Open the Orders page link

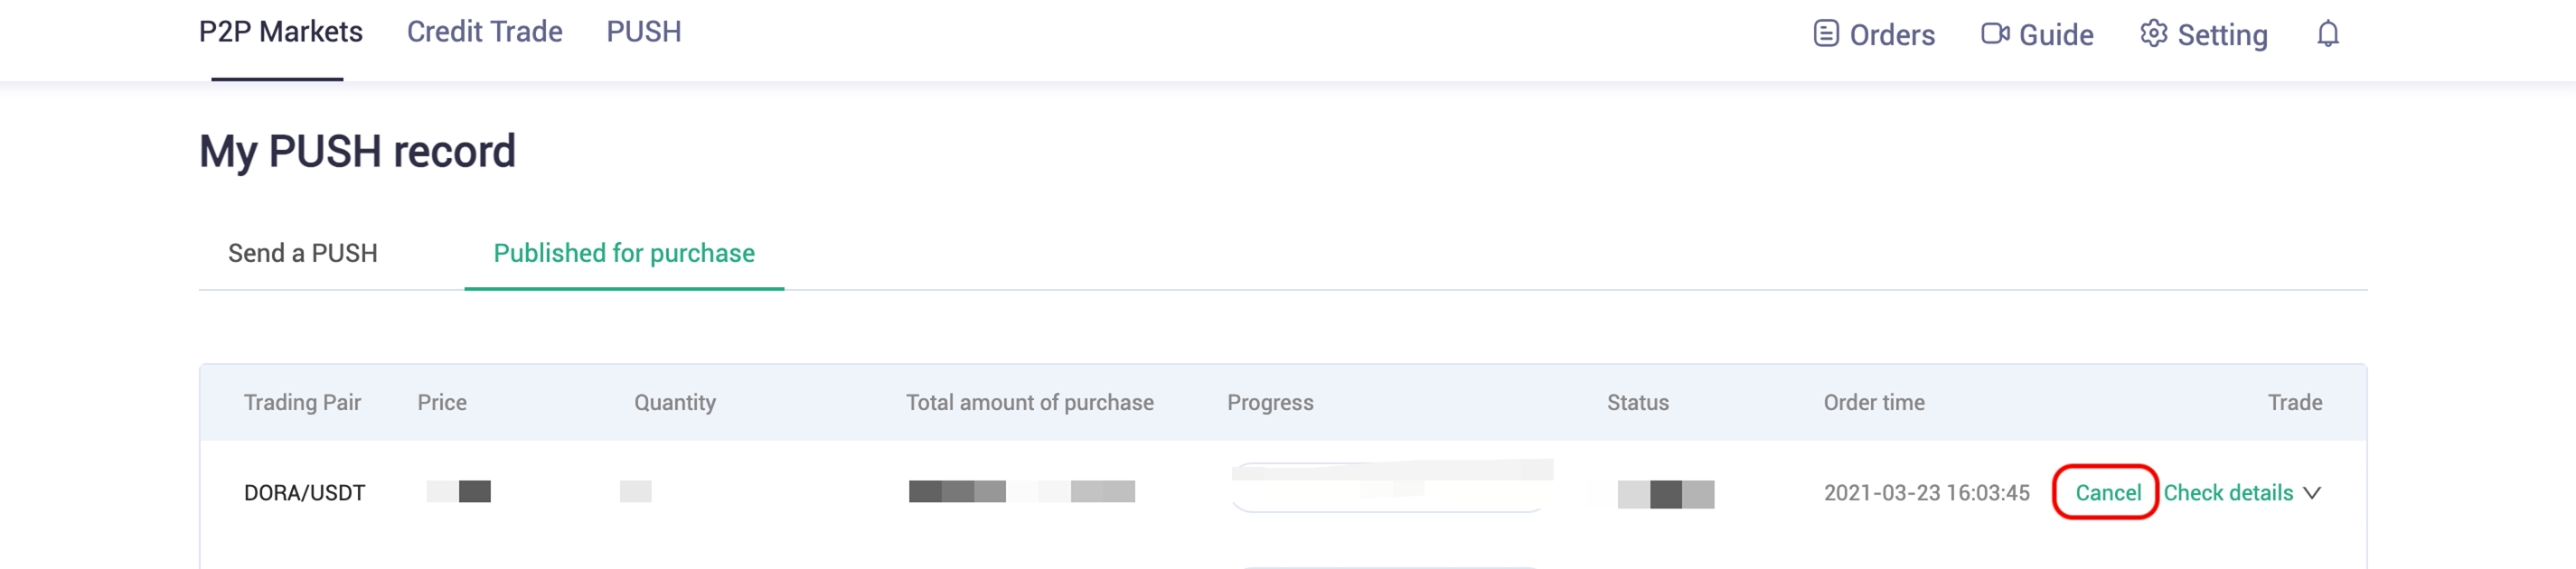tap(1892, 35)
